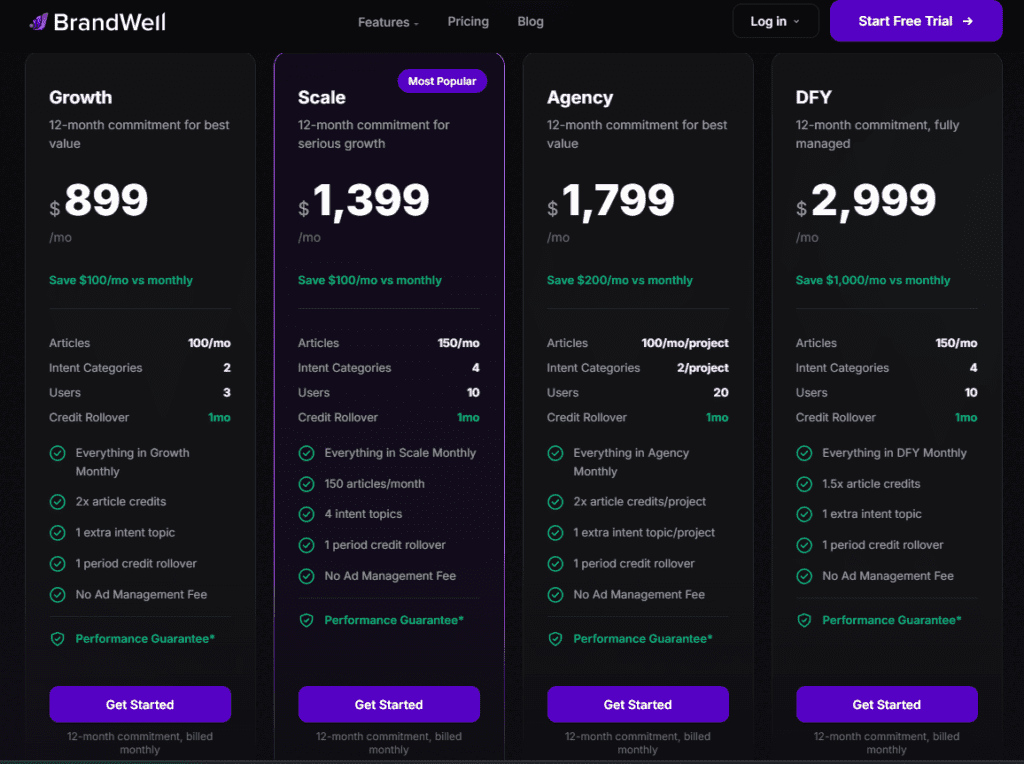Click the shield icon beside Scale Performance Guarantee

[306, 621]
